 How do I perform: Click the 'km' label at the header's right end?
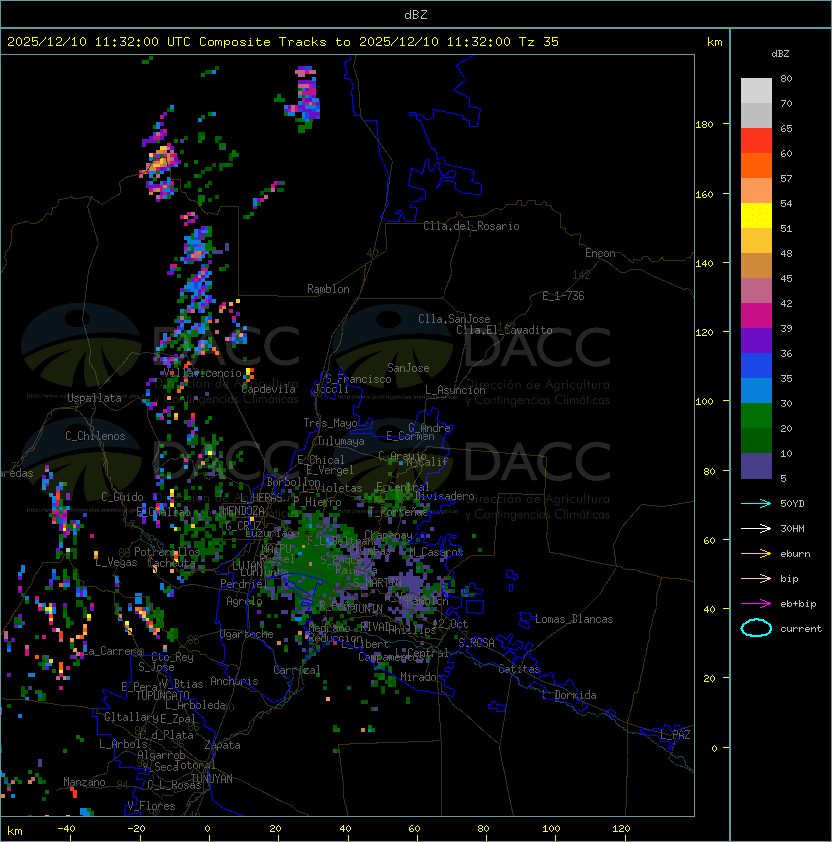click(714, 42)
